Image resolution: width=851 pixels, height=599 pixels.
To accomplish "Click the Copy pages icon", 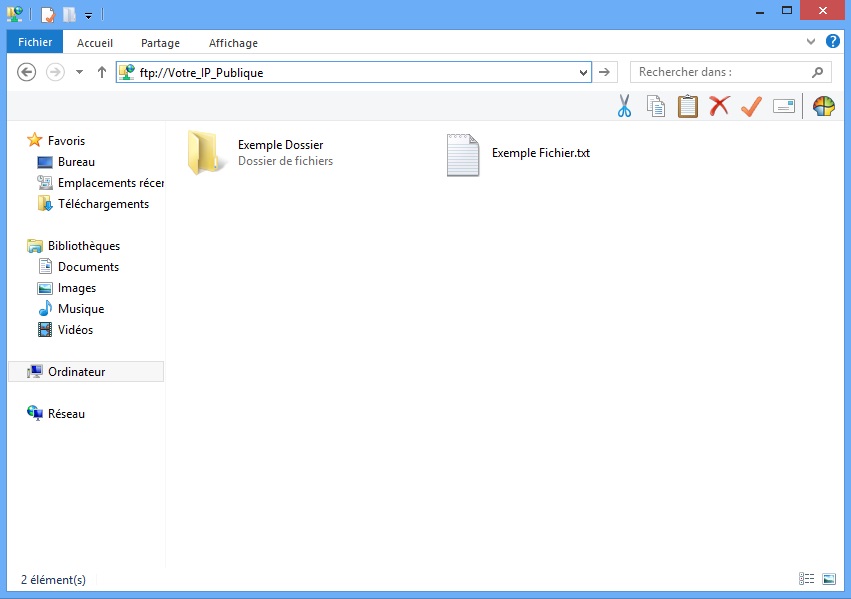I will [x=656, y=106].
